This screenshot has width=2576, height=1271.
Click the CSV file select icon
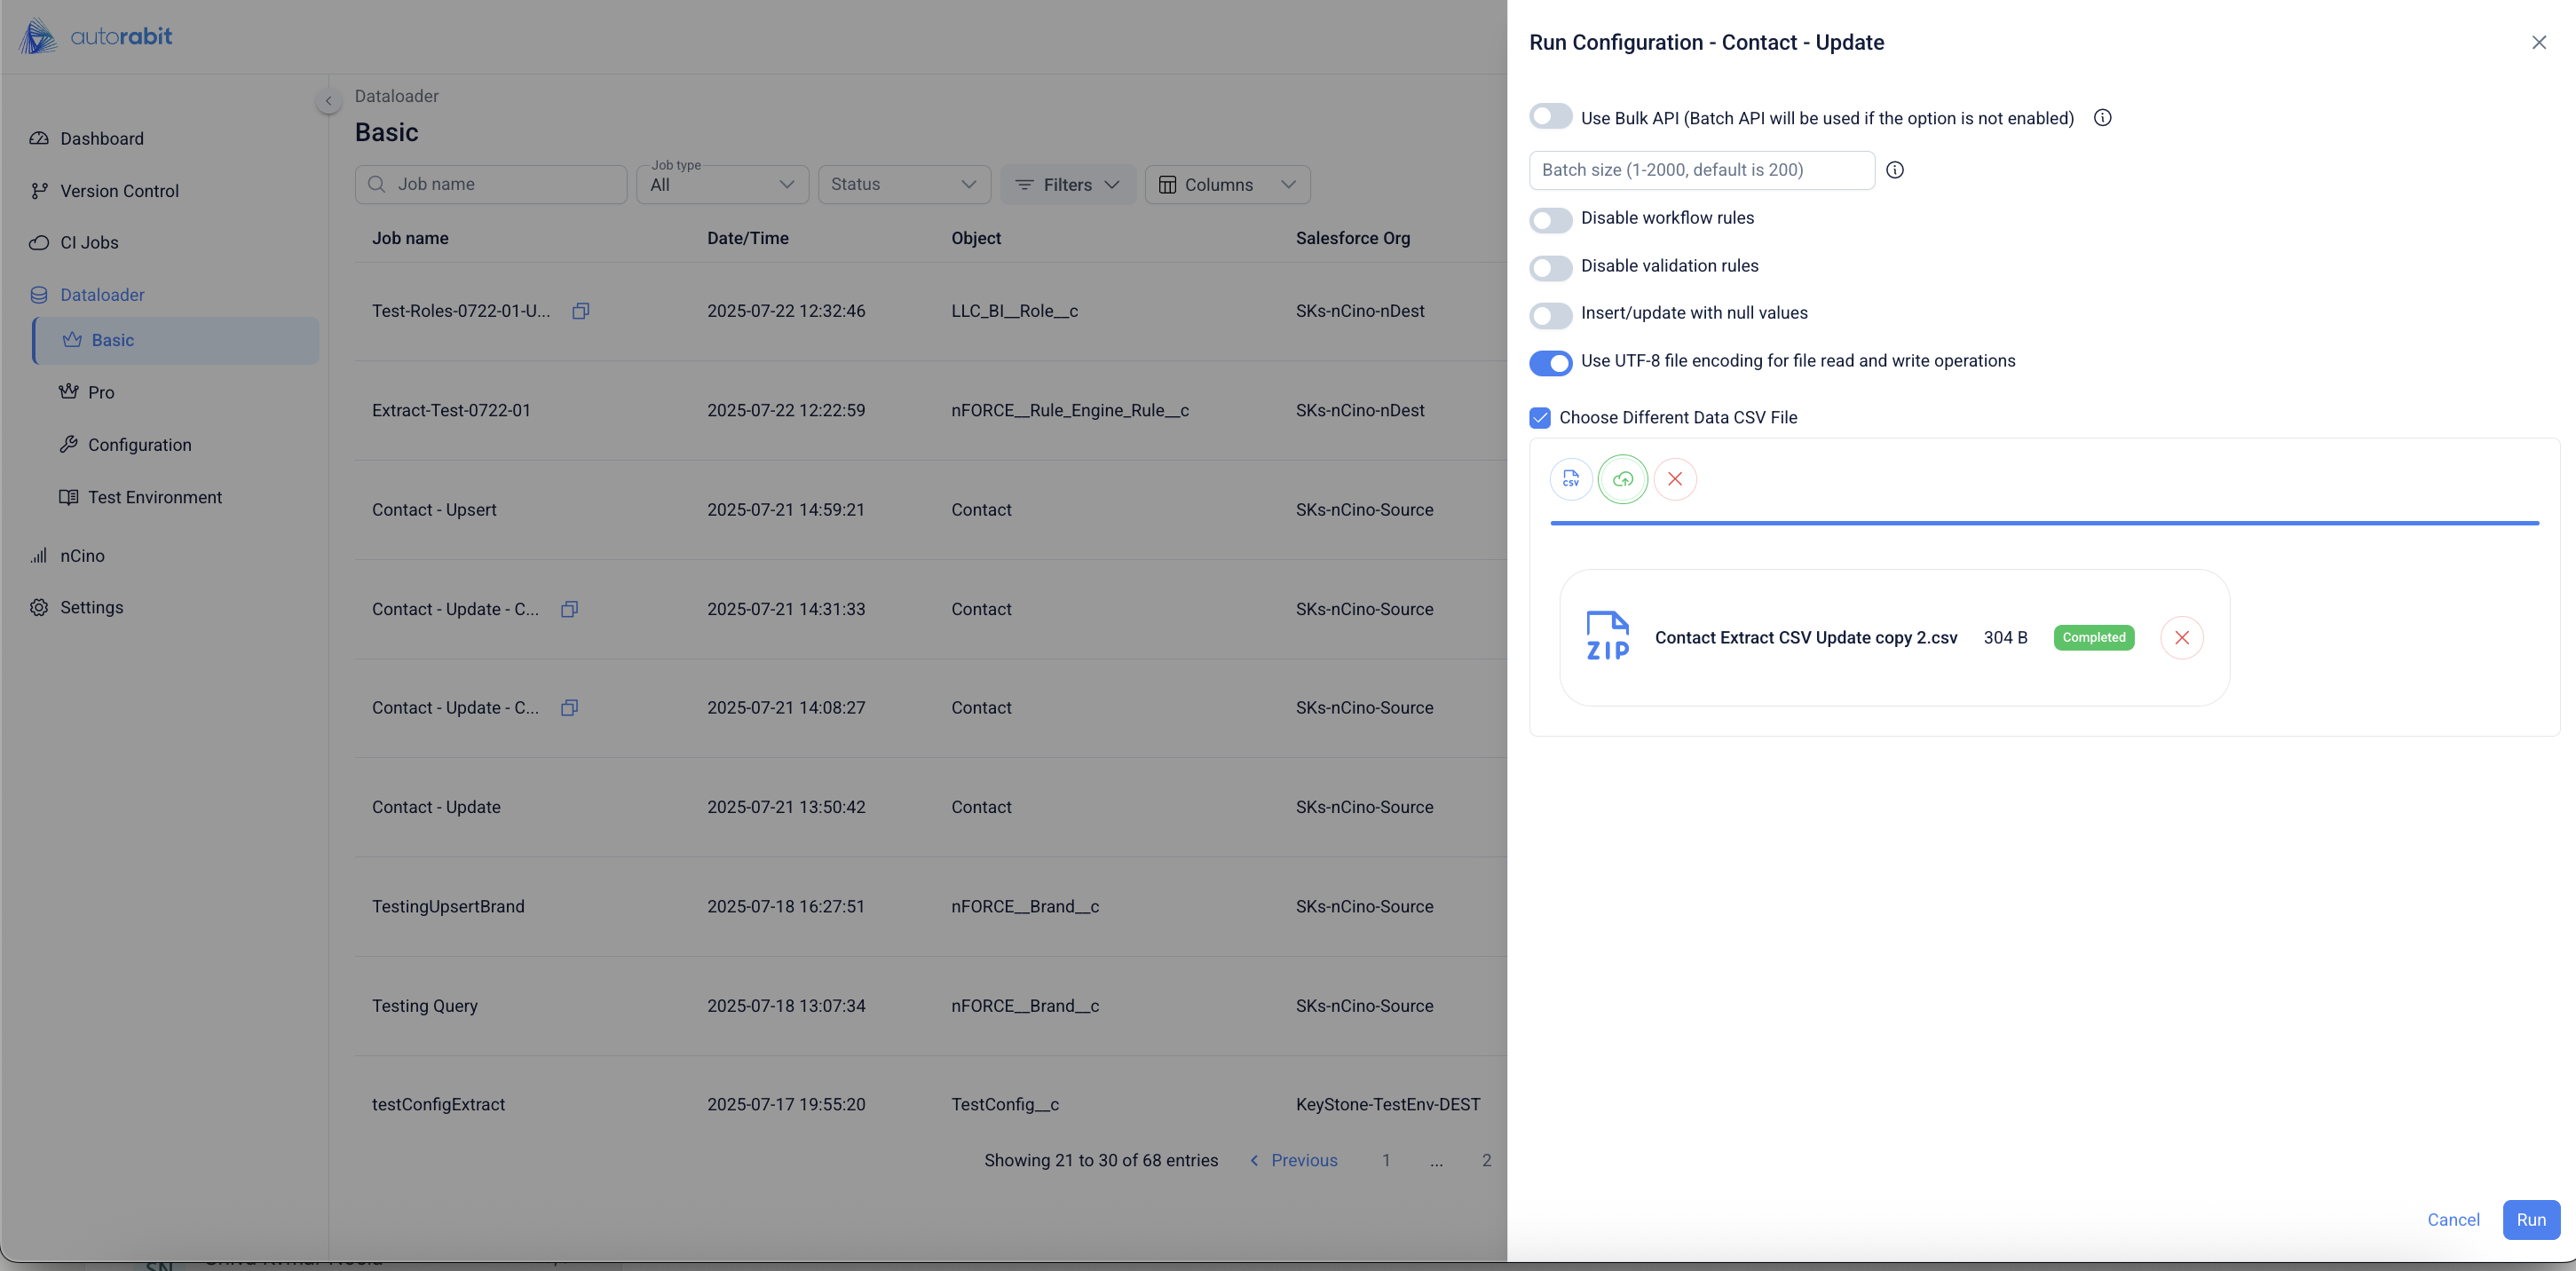[1571, 479]
